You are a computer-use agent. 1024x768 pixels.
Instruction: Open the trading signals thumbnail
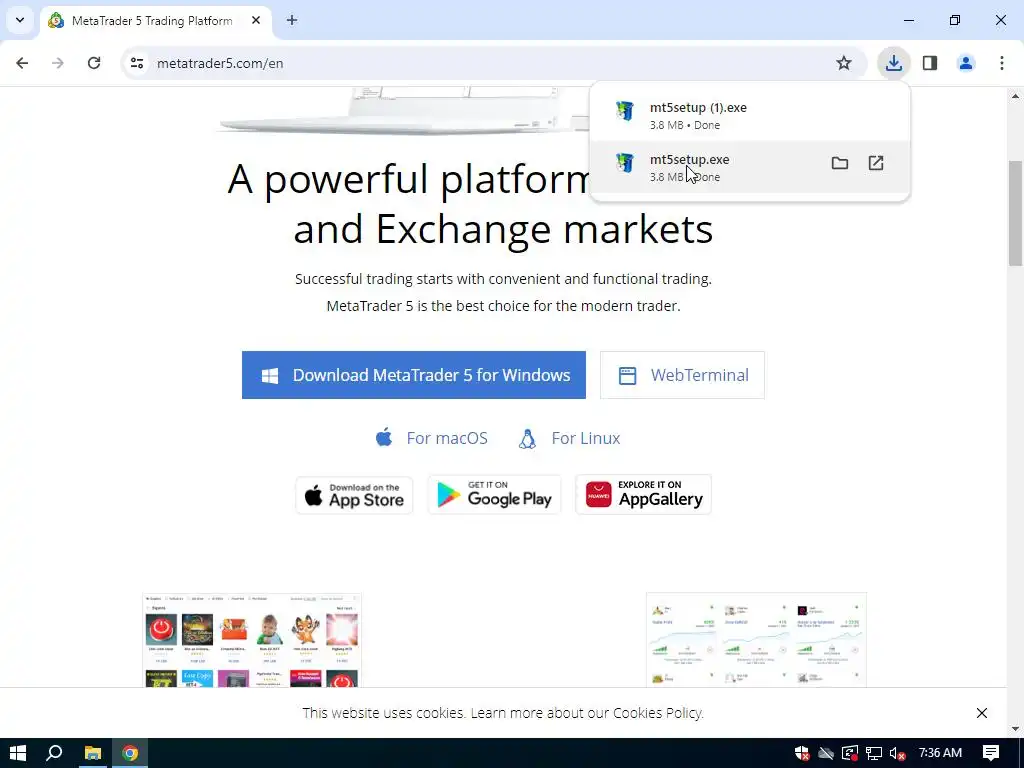pyautogui.click(x=756, y=640)
